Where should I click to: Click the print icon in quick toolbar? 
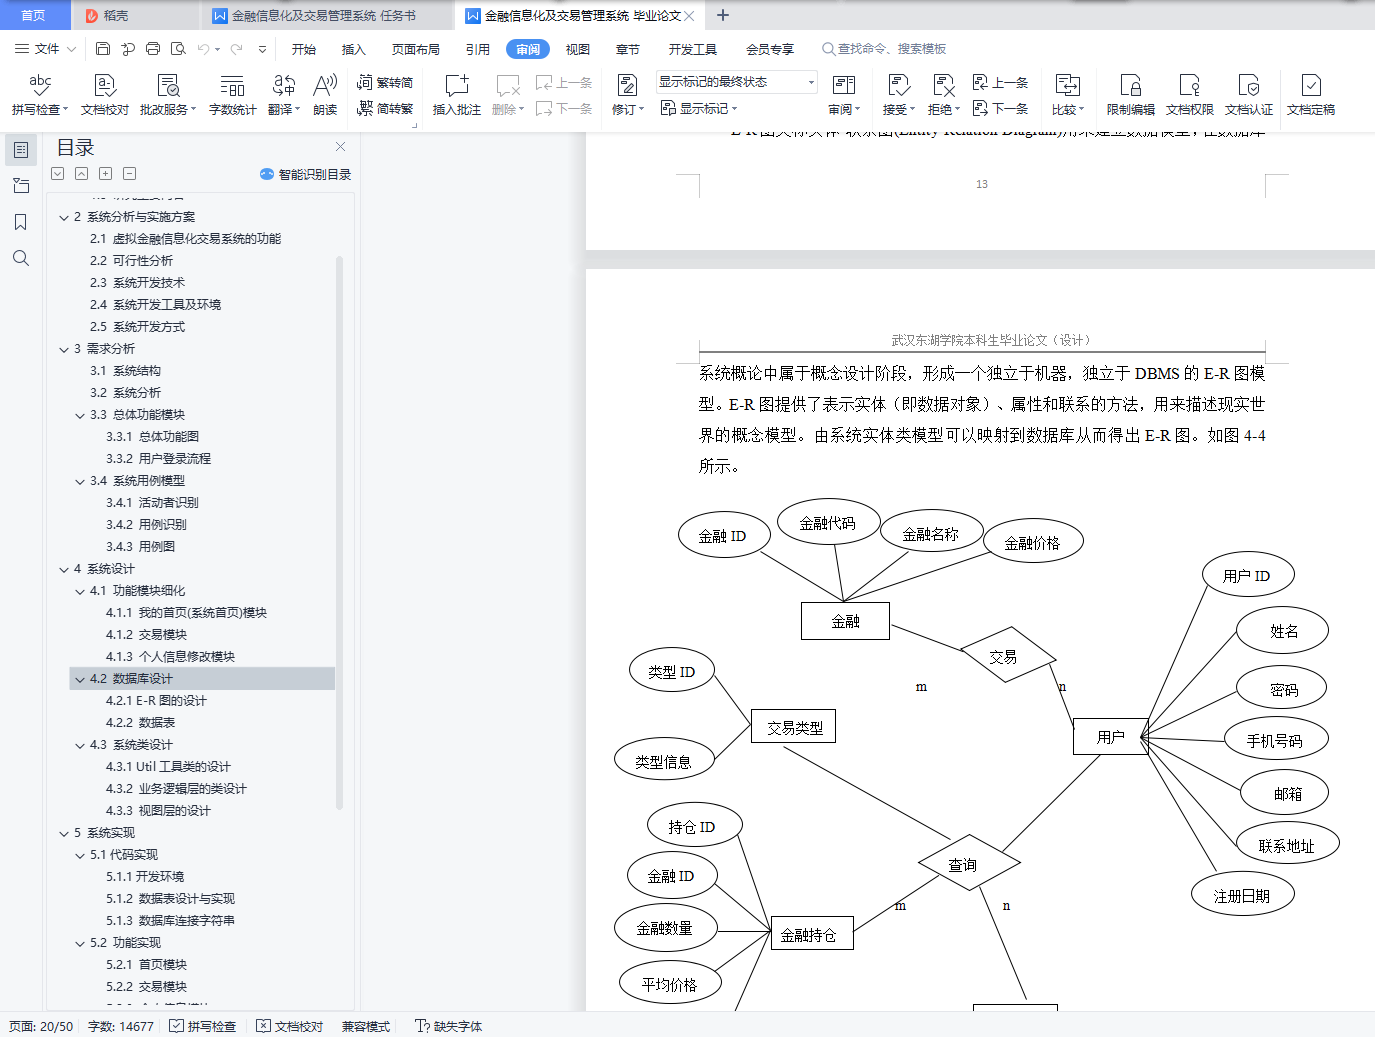point(153,49)
